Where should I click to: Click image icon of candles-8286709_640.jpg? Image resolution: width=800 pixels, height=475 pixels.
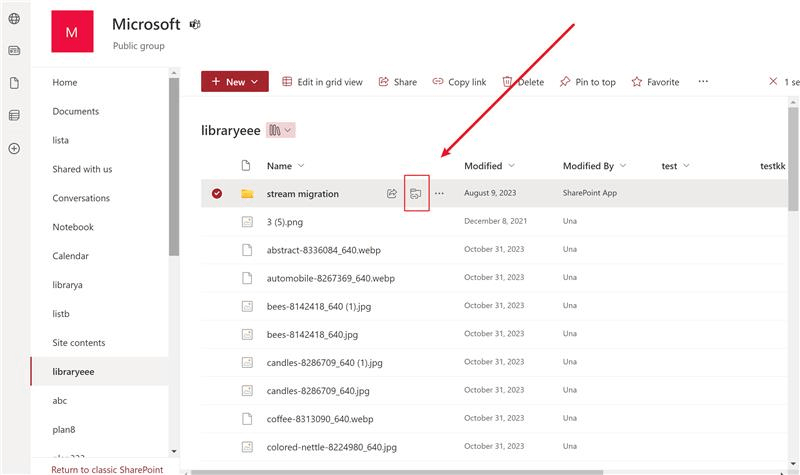click(x=247, y=390)
